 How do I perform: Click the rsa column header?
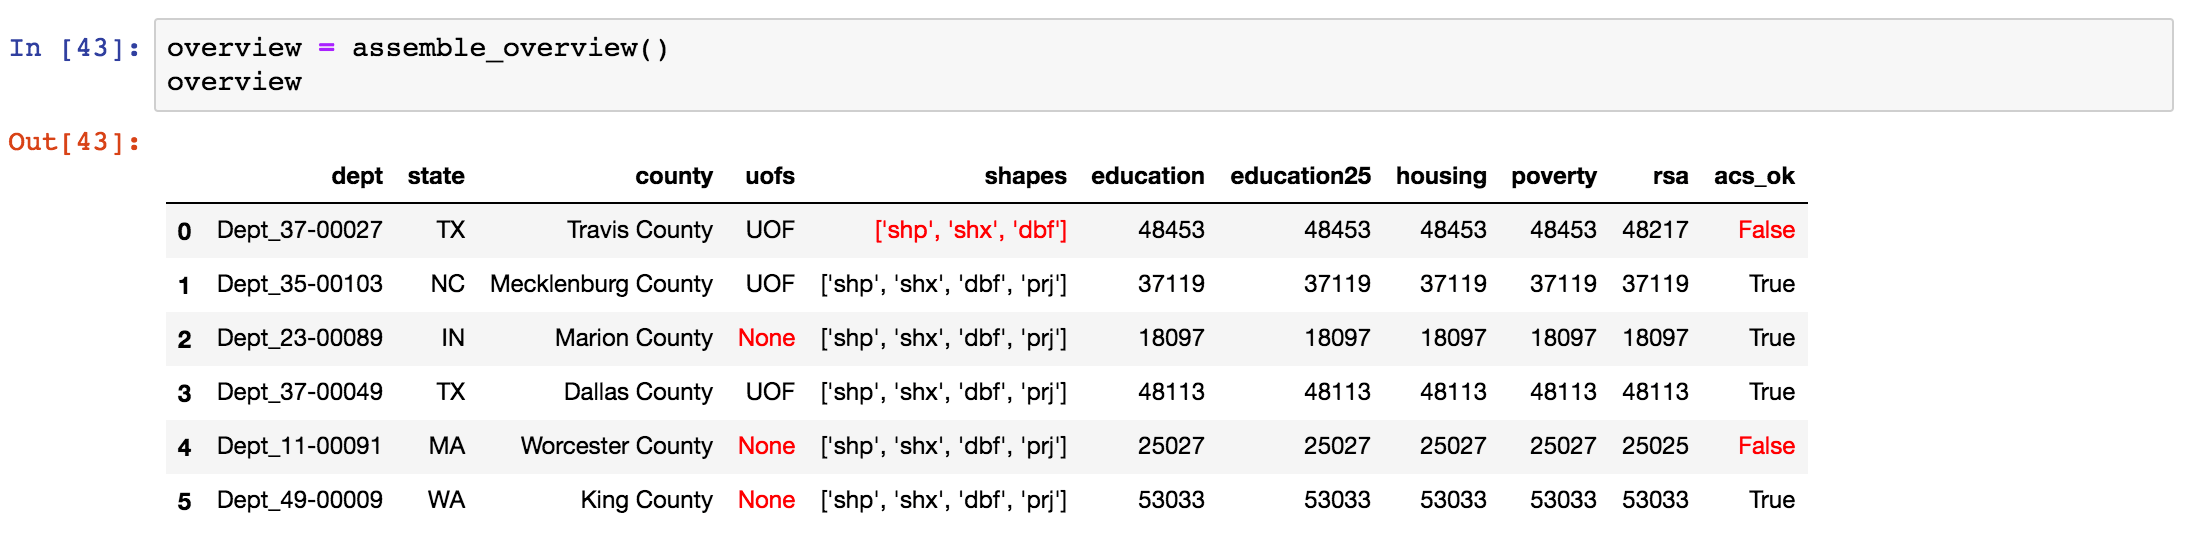pyautogui.click(x=1670, y=176)
